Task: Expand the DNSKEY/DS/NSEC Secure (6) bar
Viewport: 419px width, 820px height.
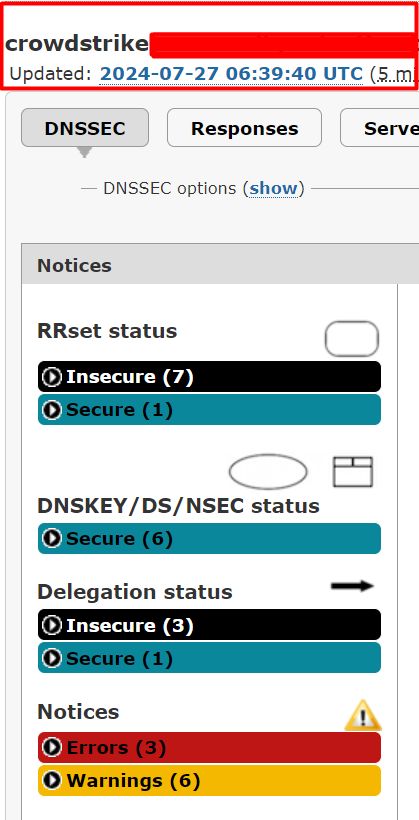Action: (209, 538)
